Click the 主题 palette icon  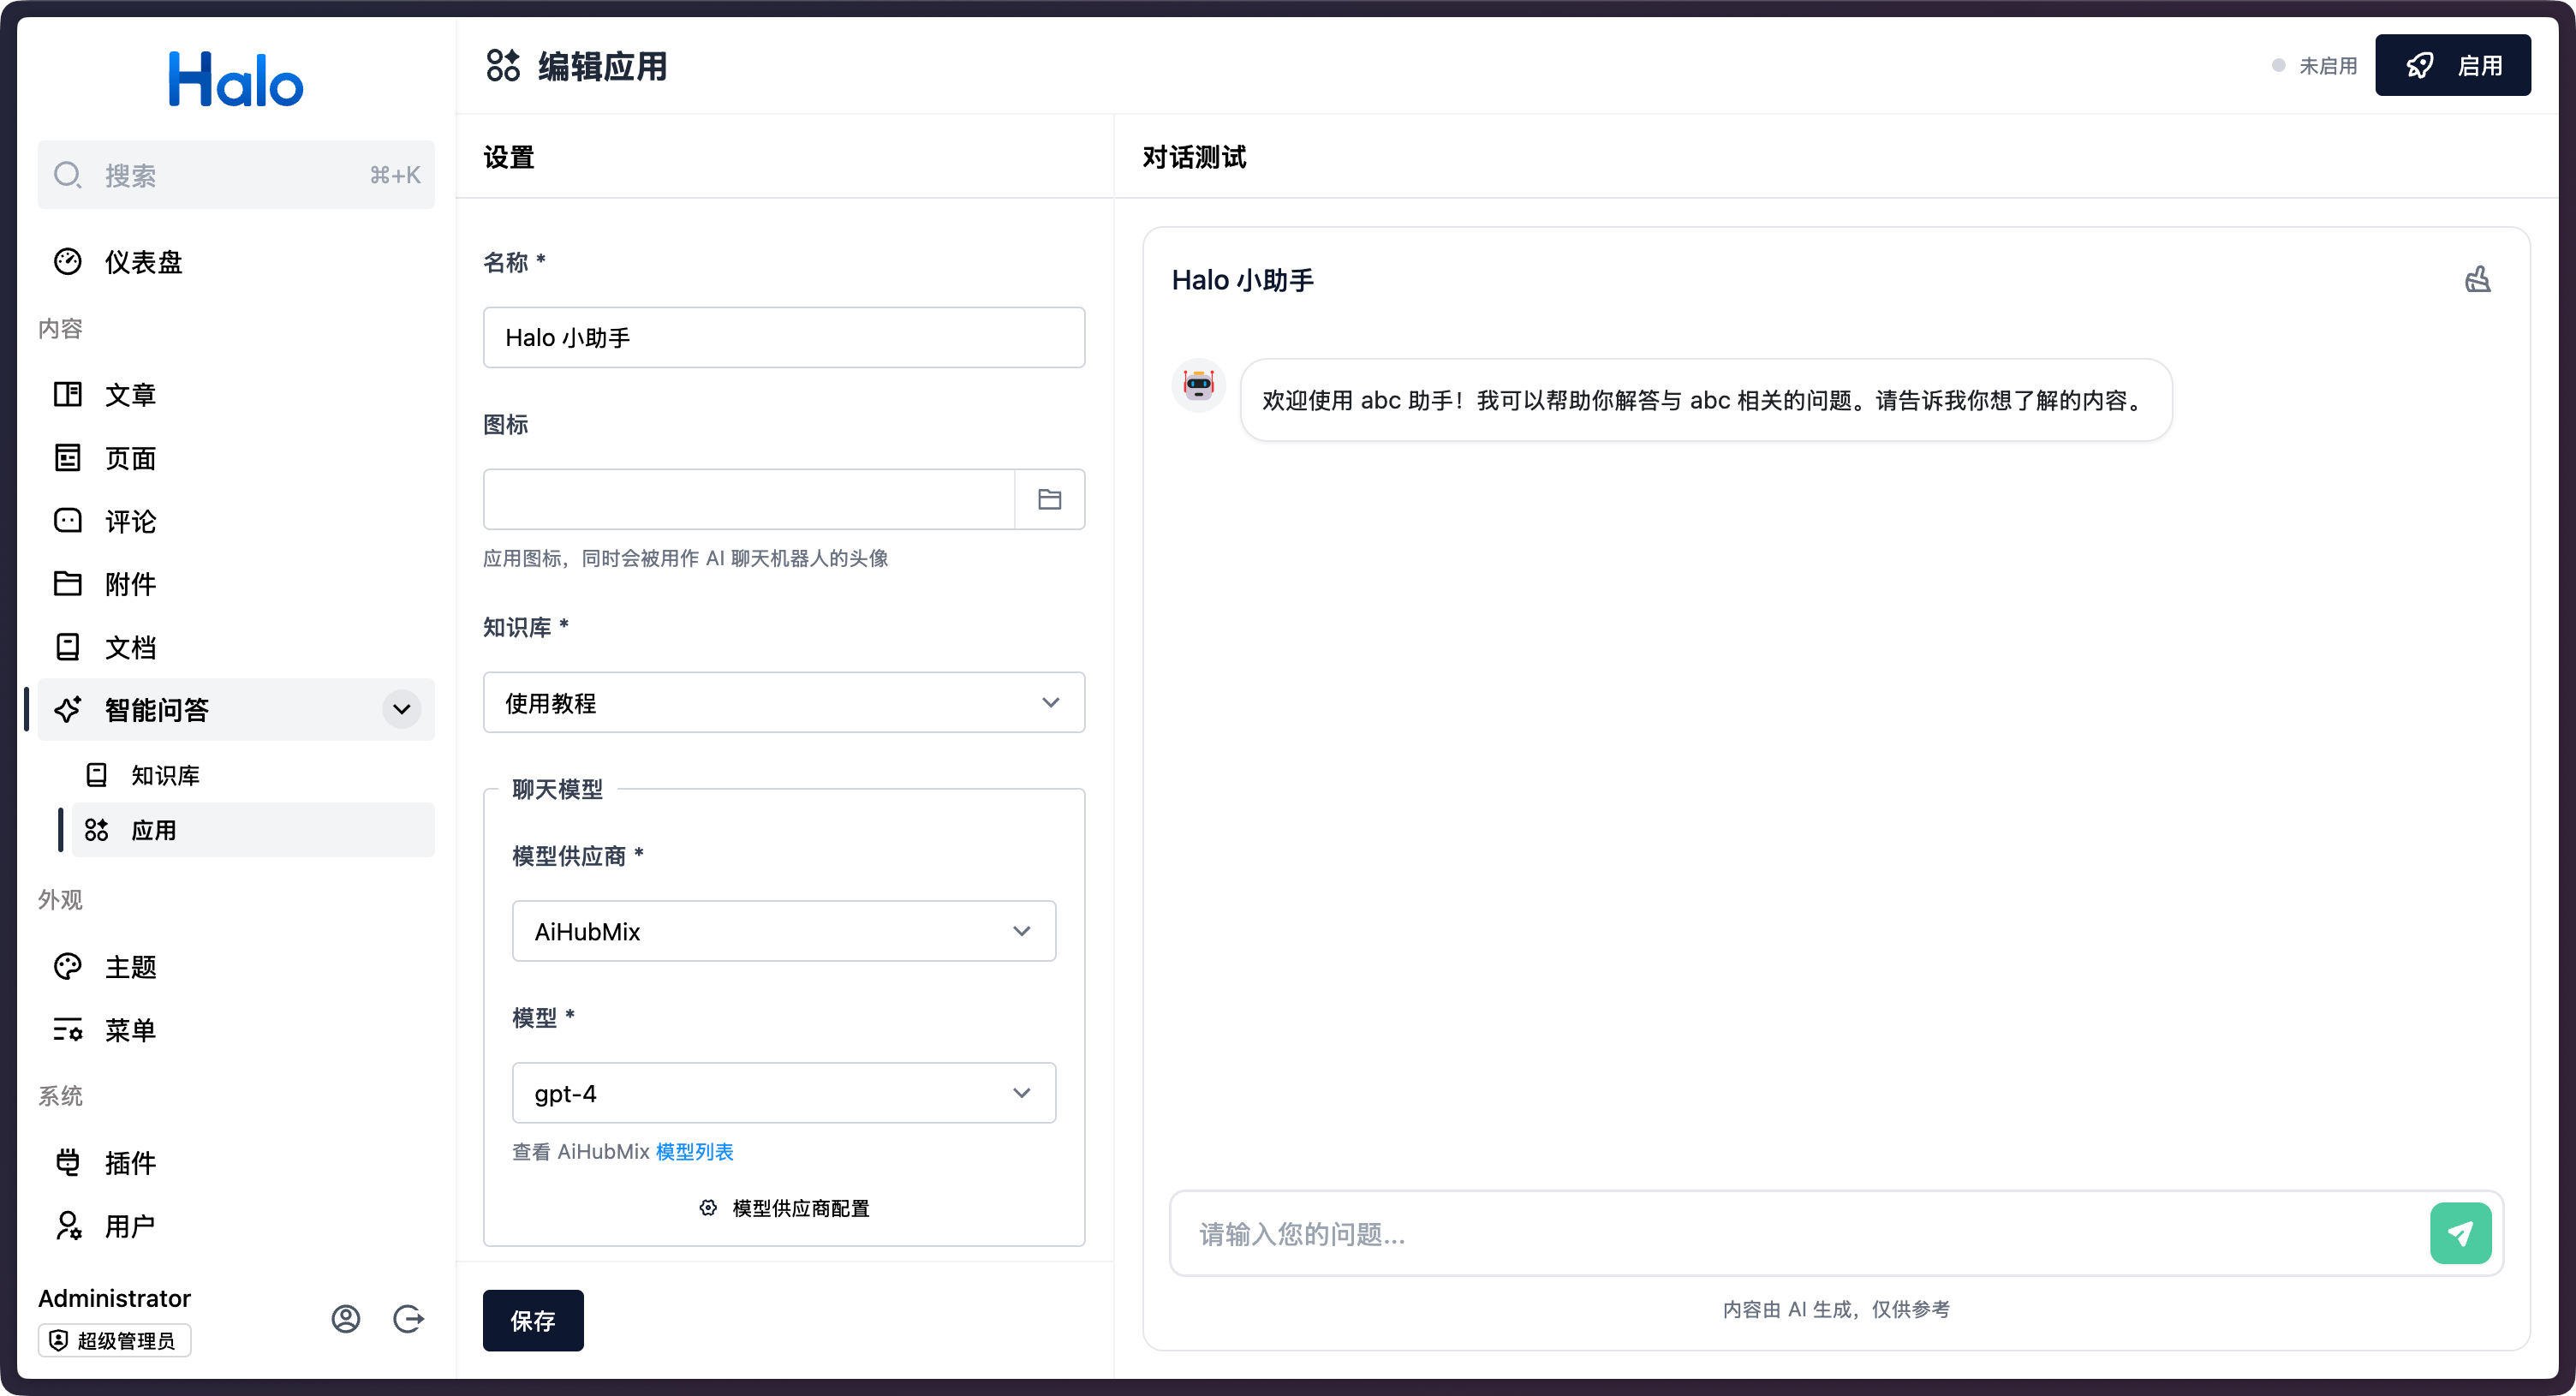tap(67, 966)
